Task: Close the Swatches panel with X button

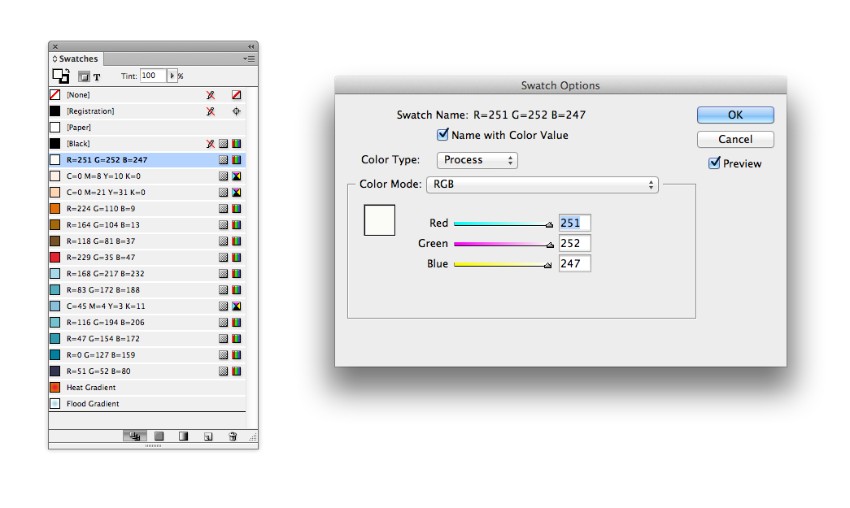Action: (x=55, y=47)
